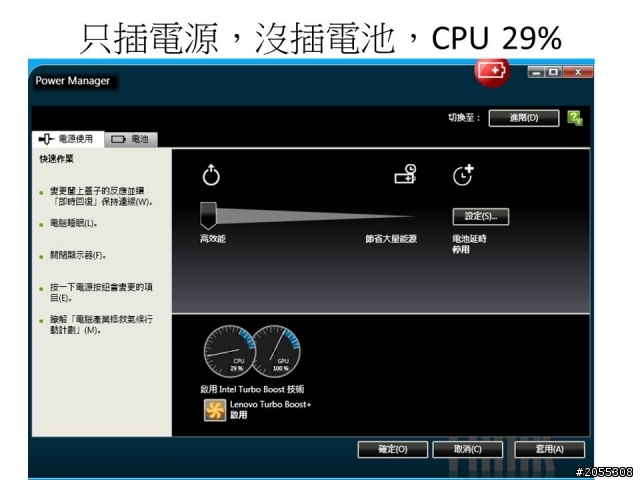Cancel with 取消(C) button

(468, 449)
